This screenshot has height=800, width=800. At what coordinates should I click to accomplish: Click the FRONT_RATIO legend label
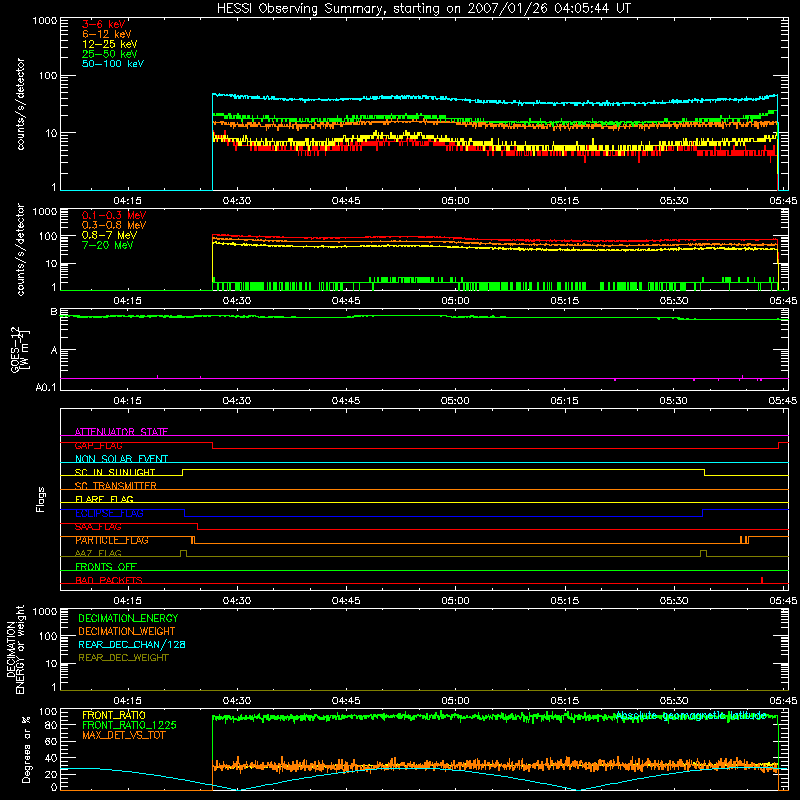(114, 715)
